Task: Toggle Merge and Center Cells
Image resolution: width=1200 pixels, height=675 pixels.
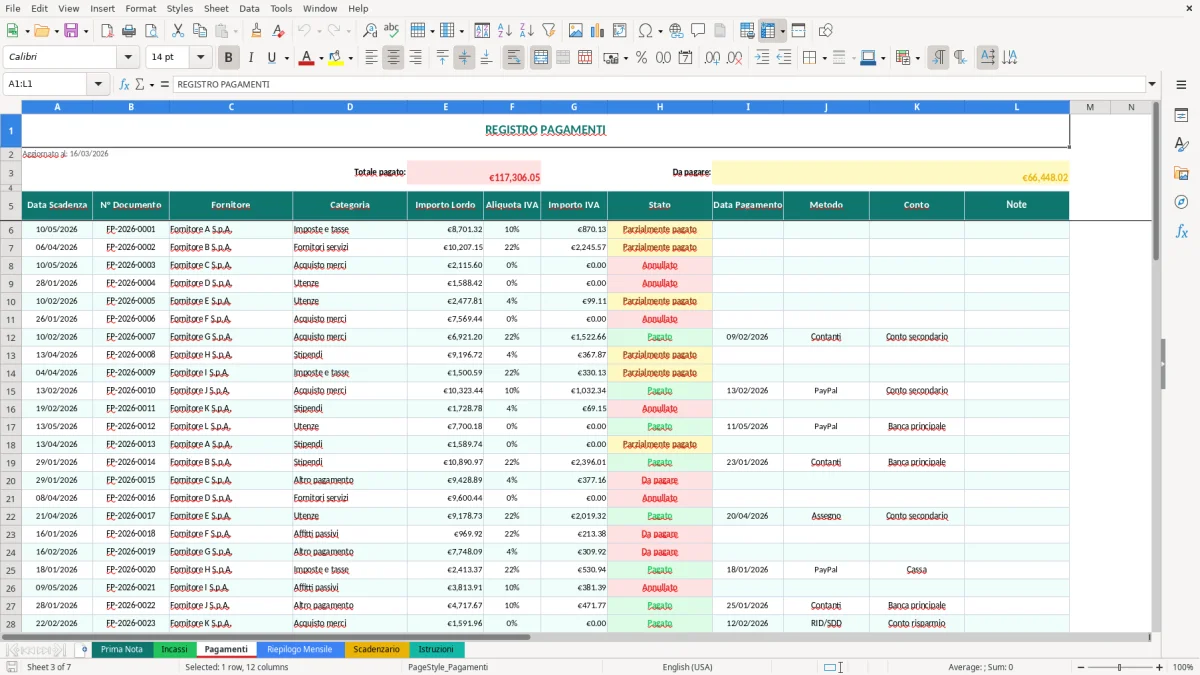Action: pyautogui.click(x=541, y=58)
